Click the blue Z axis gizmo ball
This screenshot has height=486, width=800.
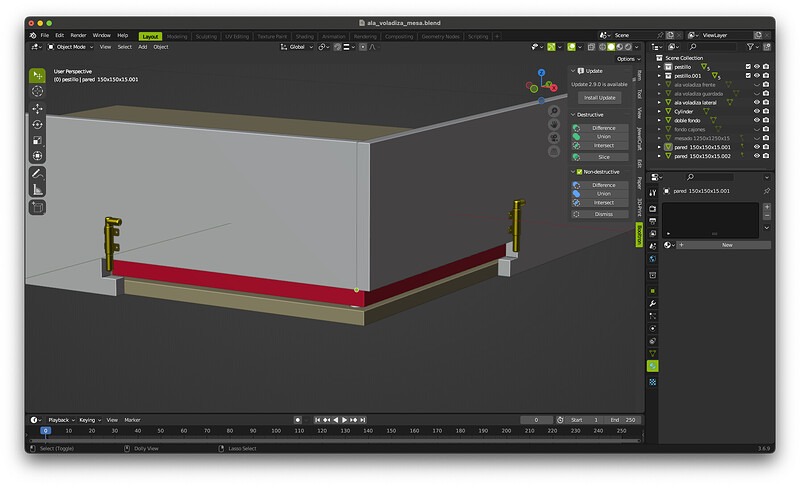tap(541, 73)
